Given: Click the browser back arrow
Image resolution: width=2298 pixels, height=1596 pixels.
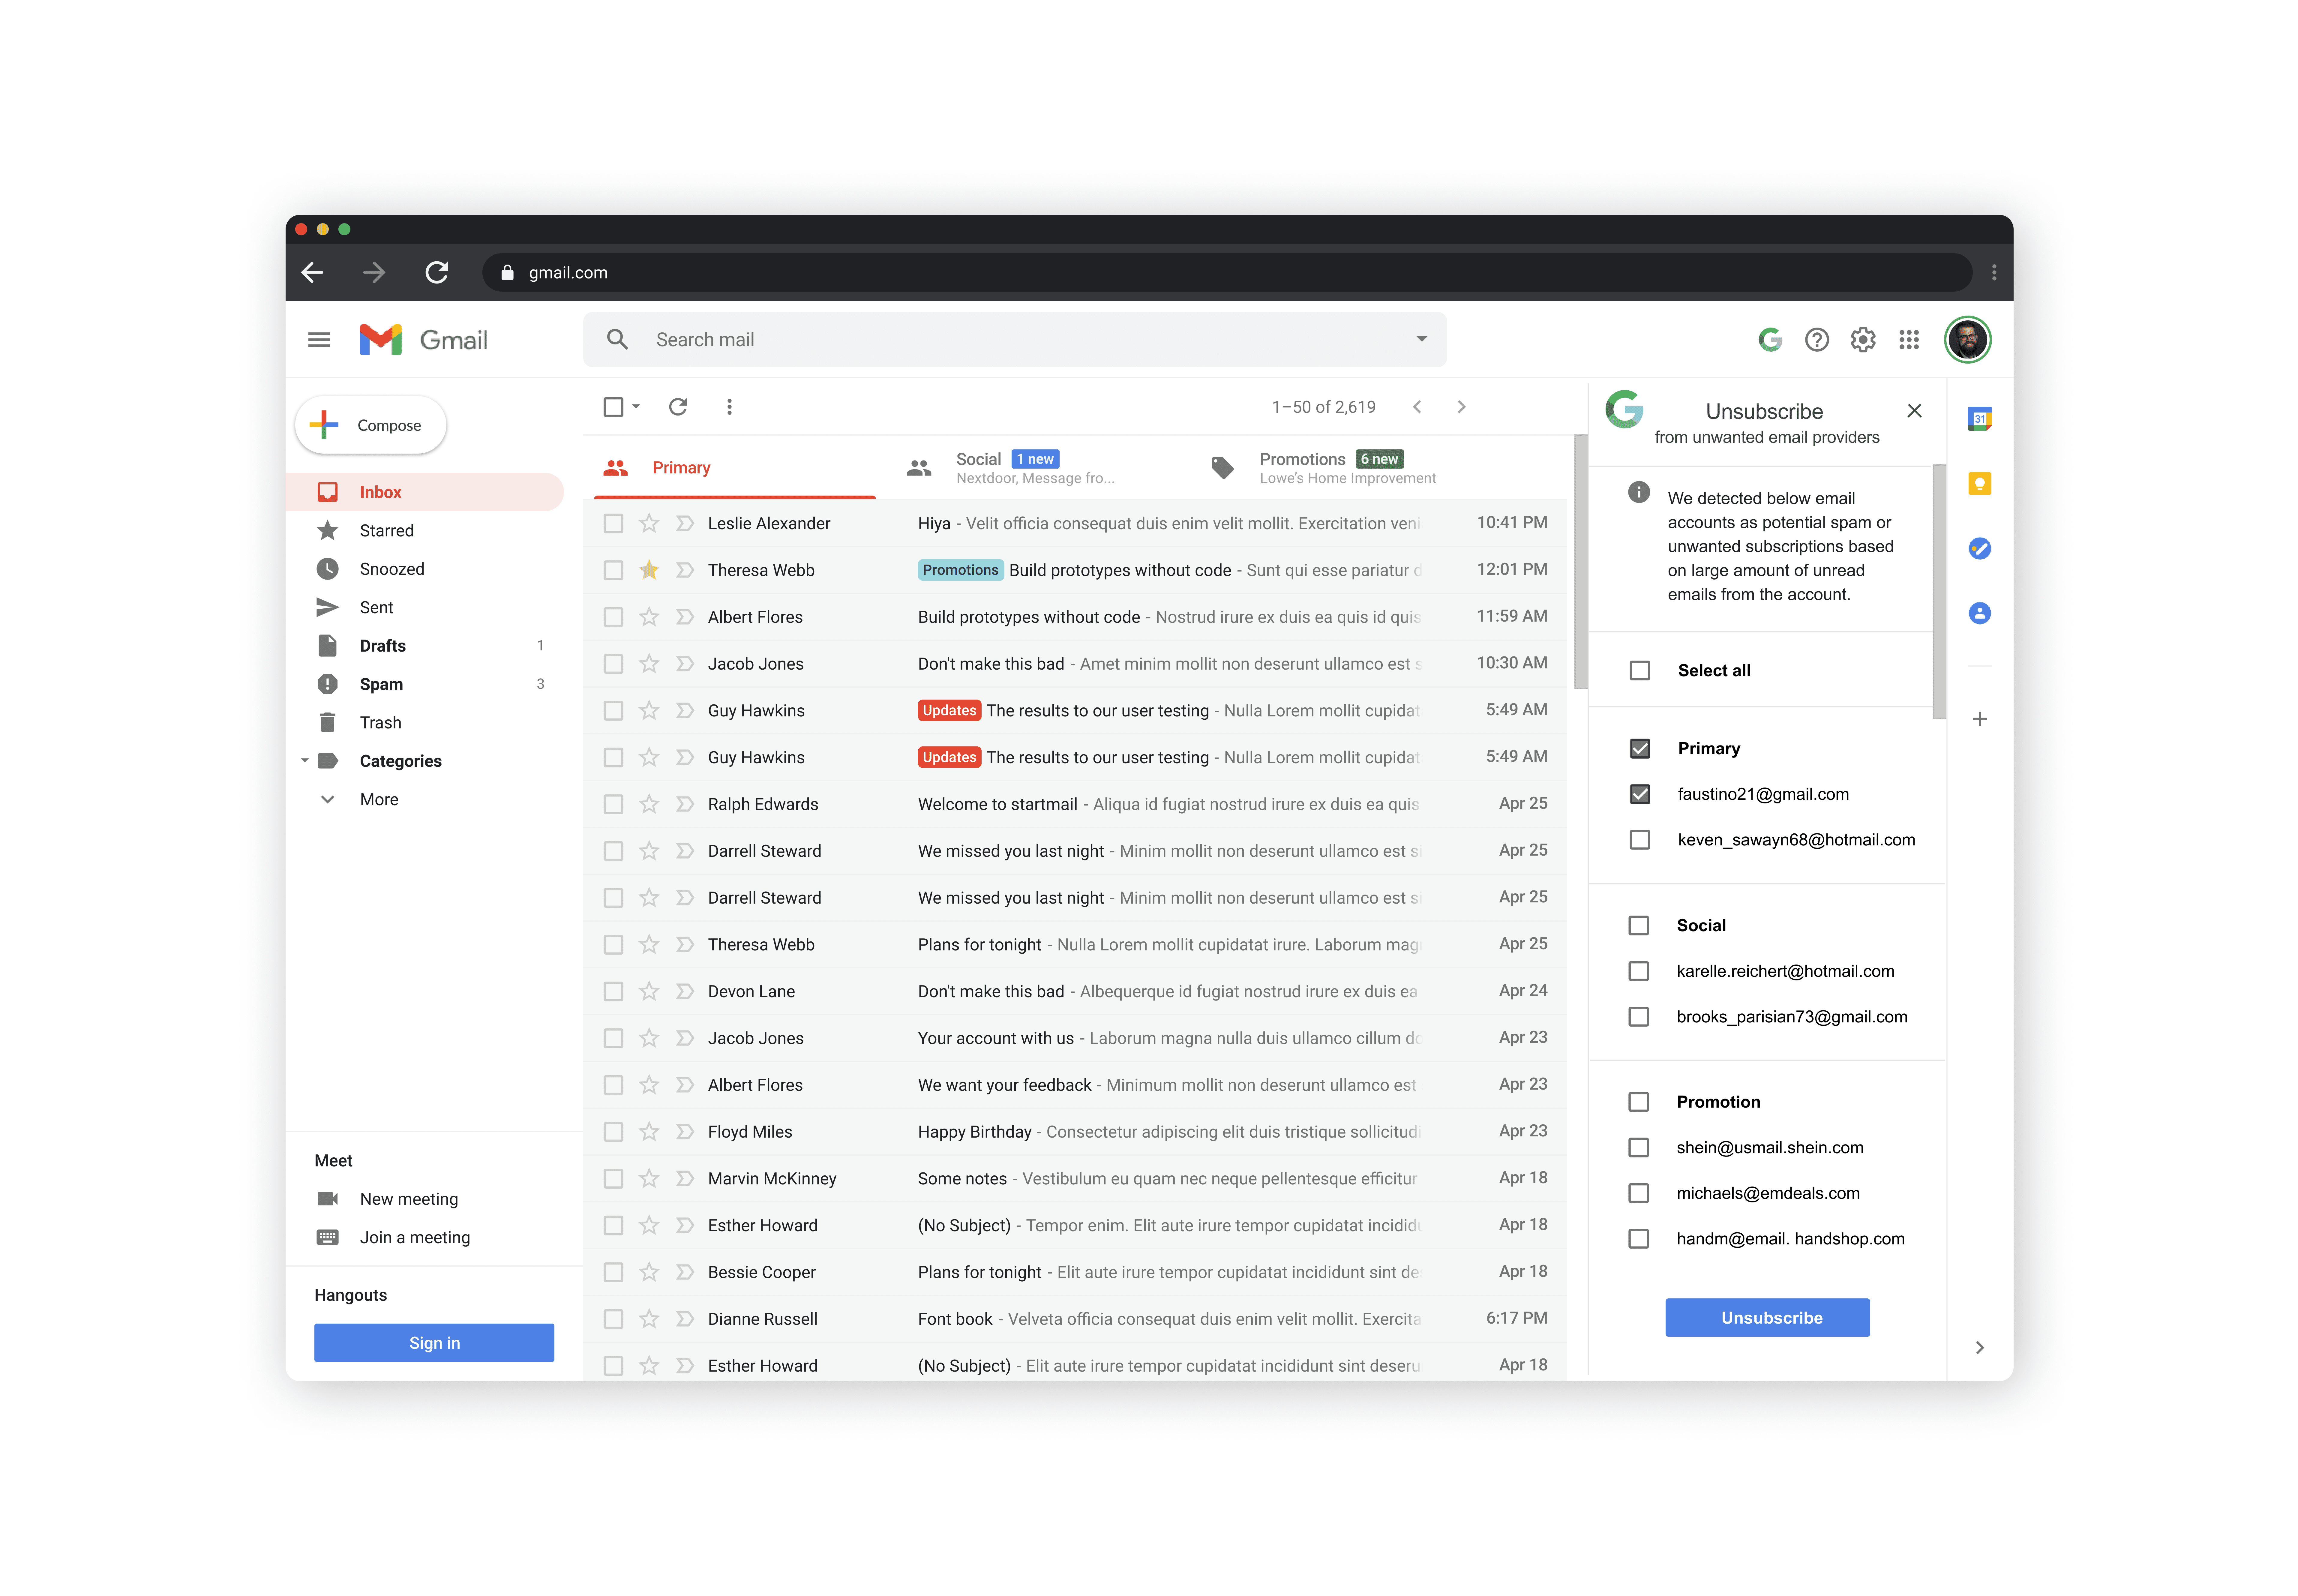Looking at the screenshot, I should pos(312,272).
